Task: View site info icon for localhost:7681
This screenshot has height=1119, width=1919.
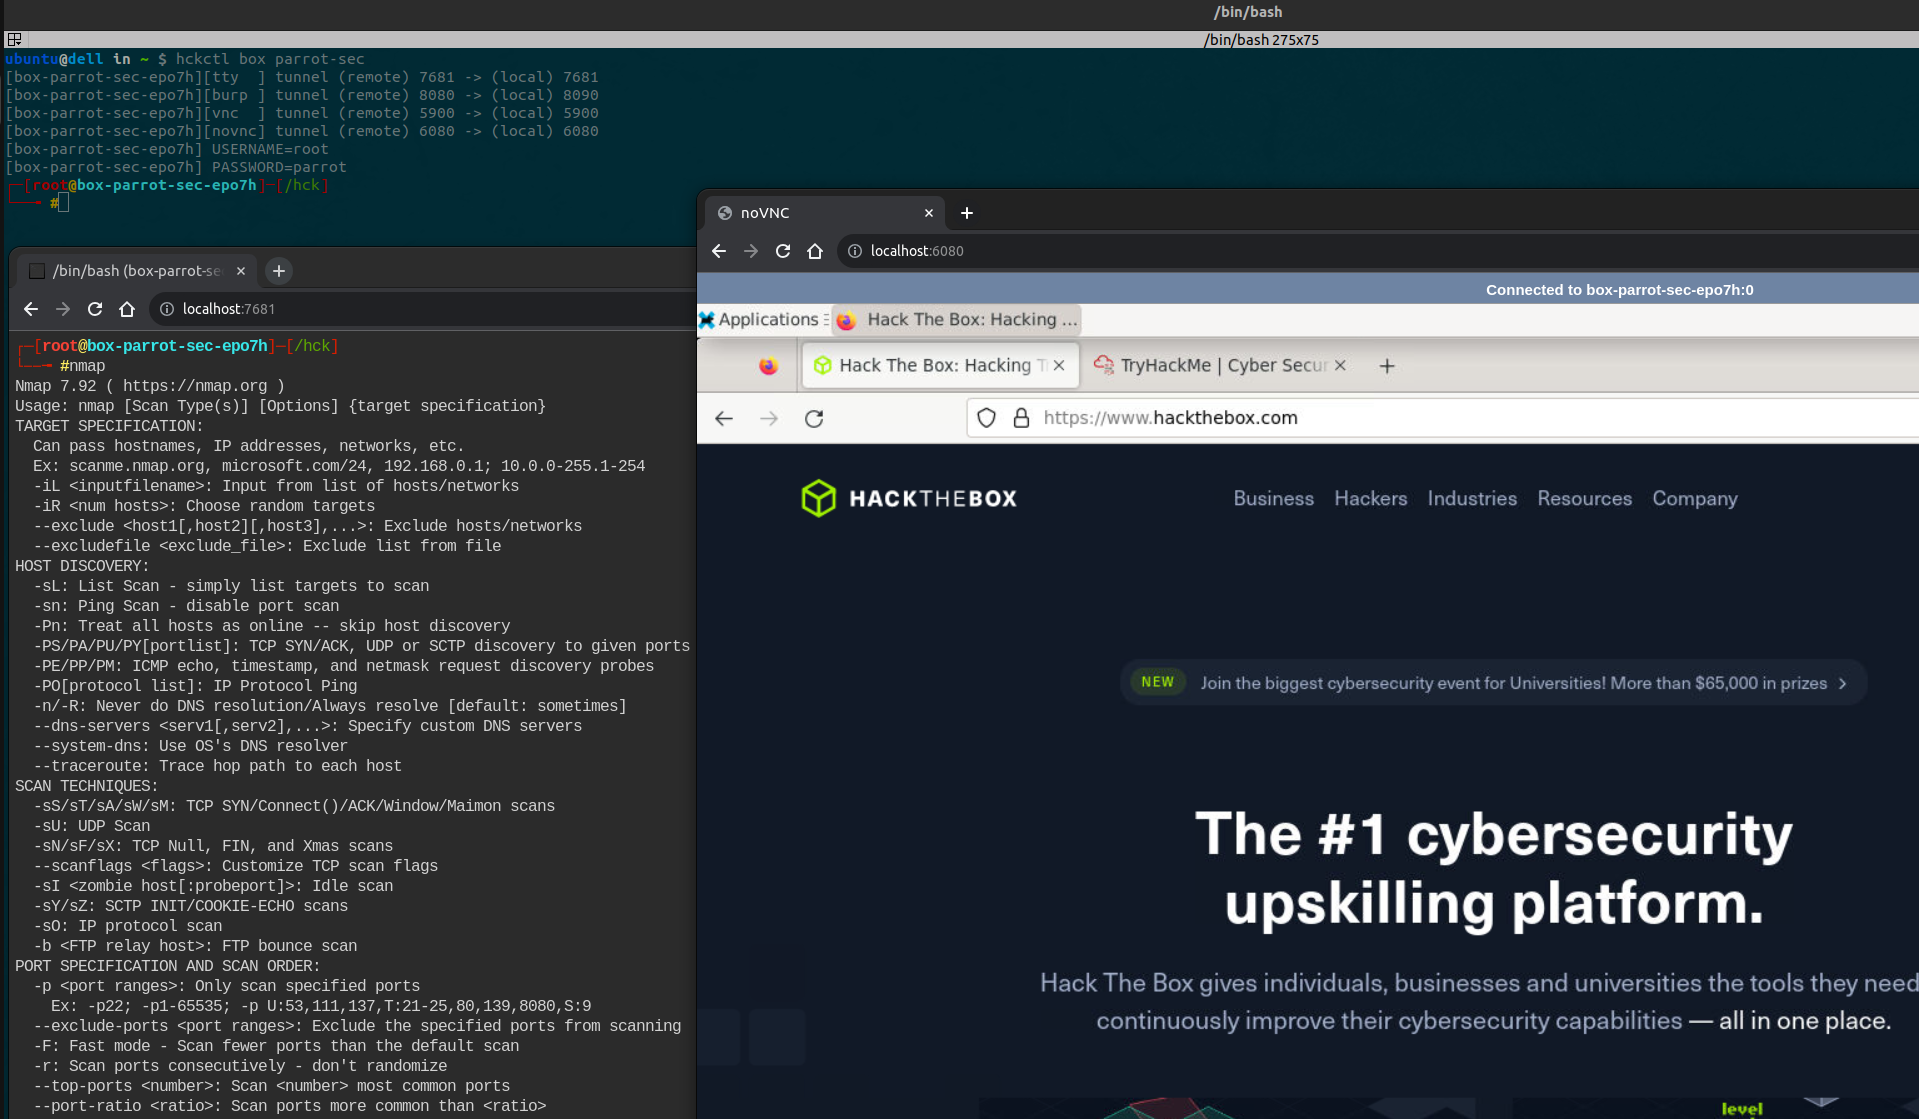Action: (167, 309)
